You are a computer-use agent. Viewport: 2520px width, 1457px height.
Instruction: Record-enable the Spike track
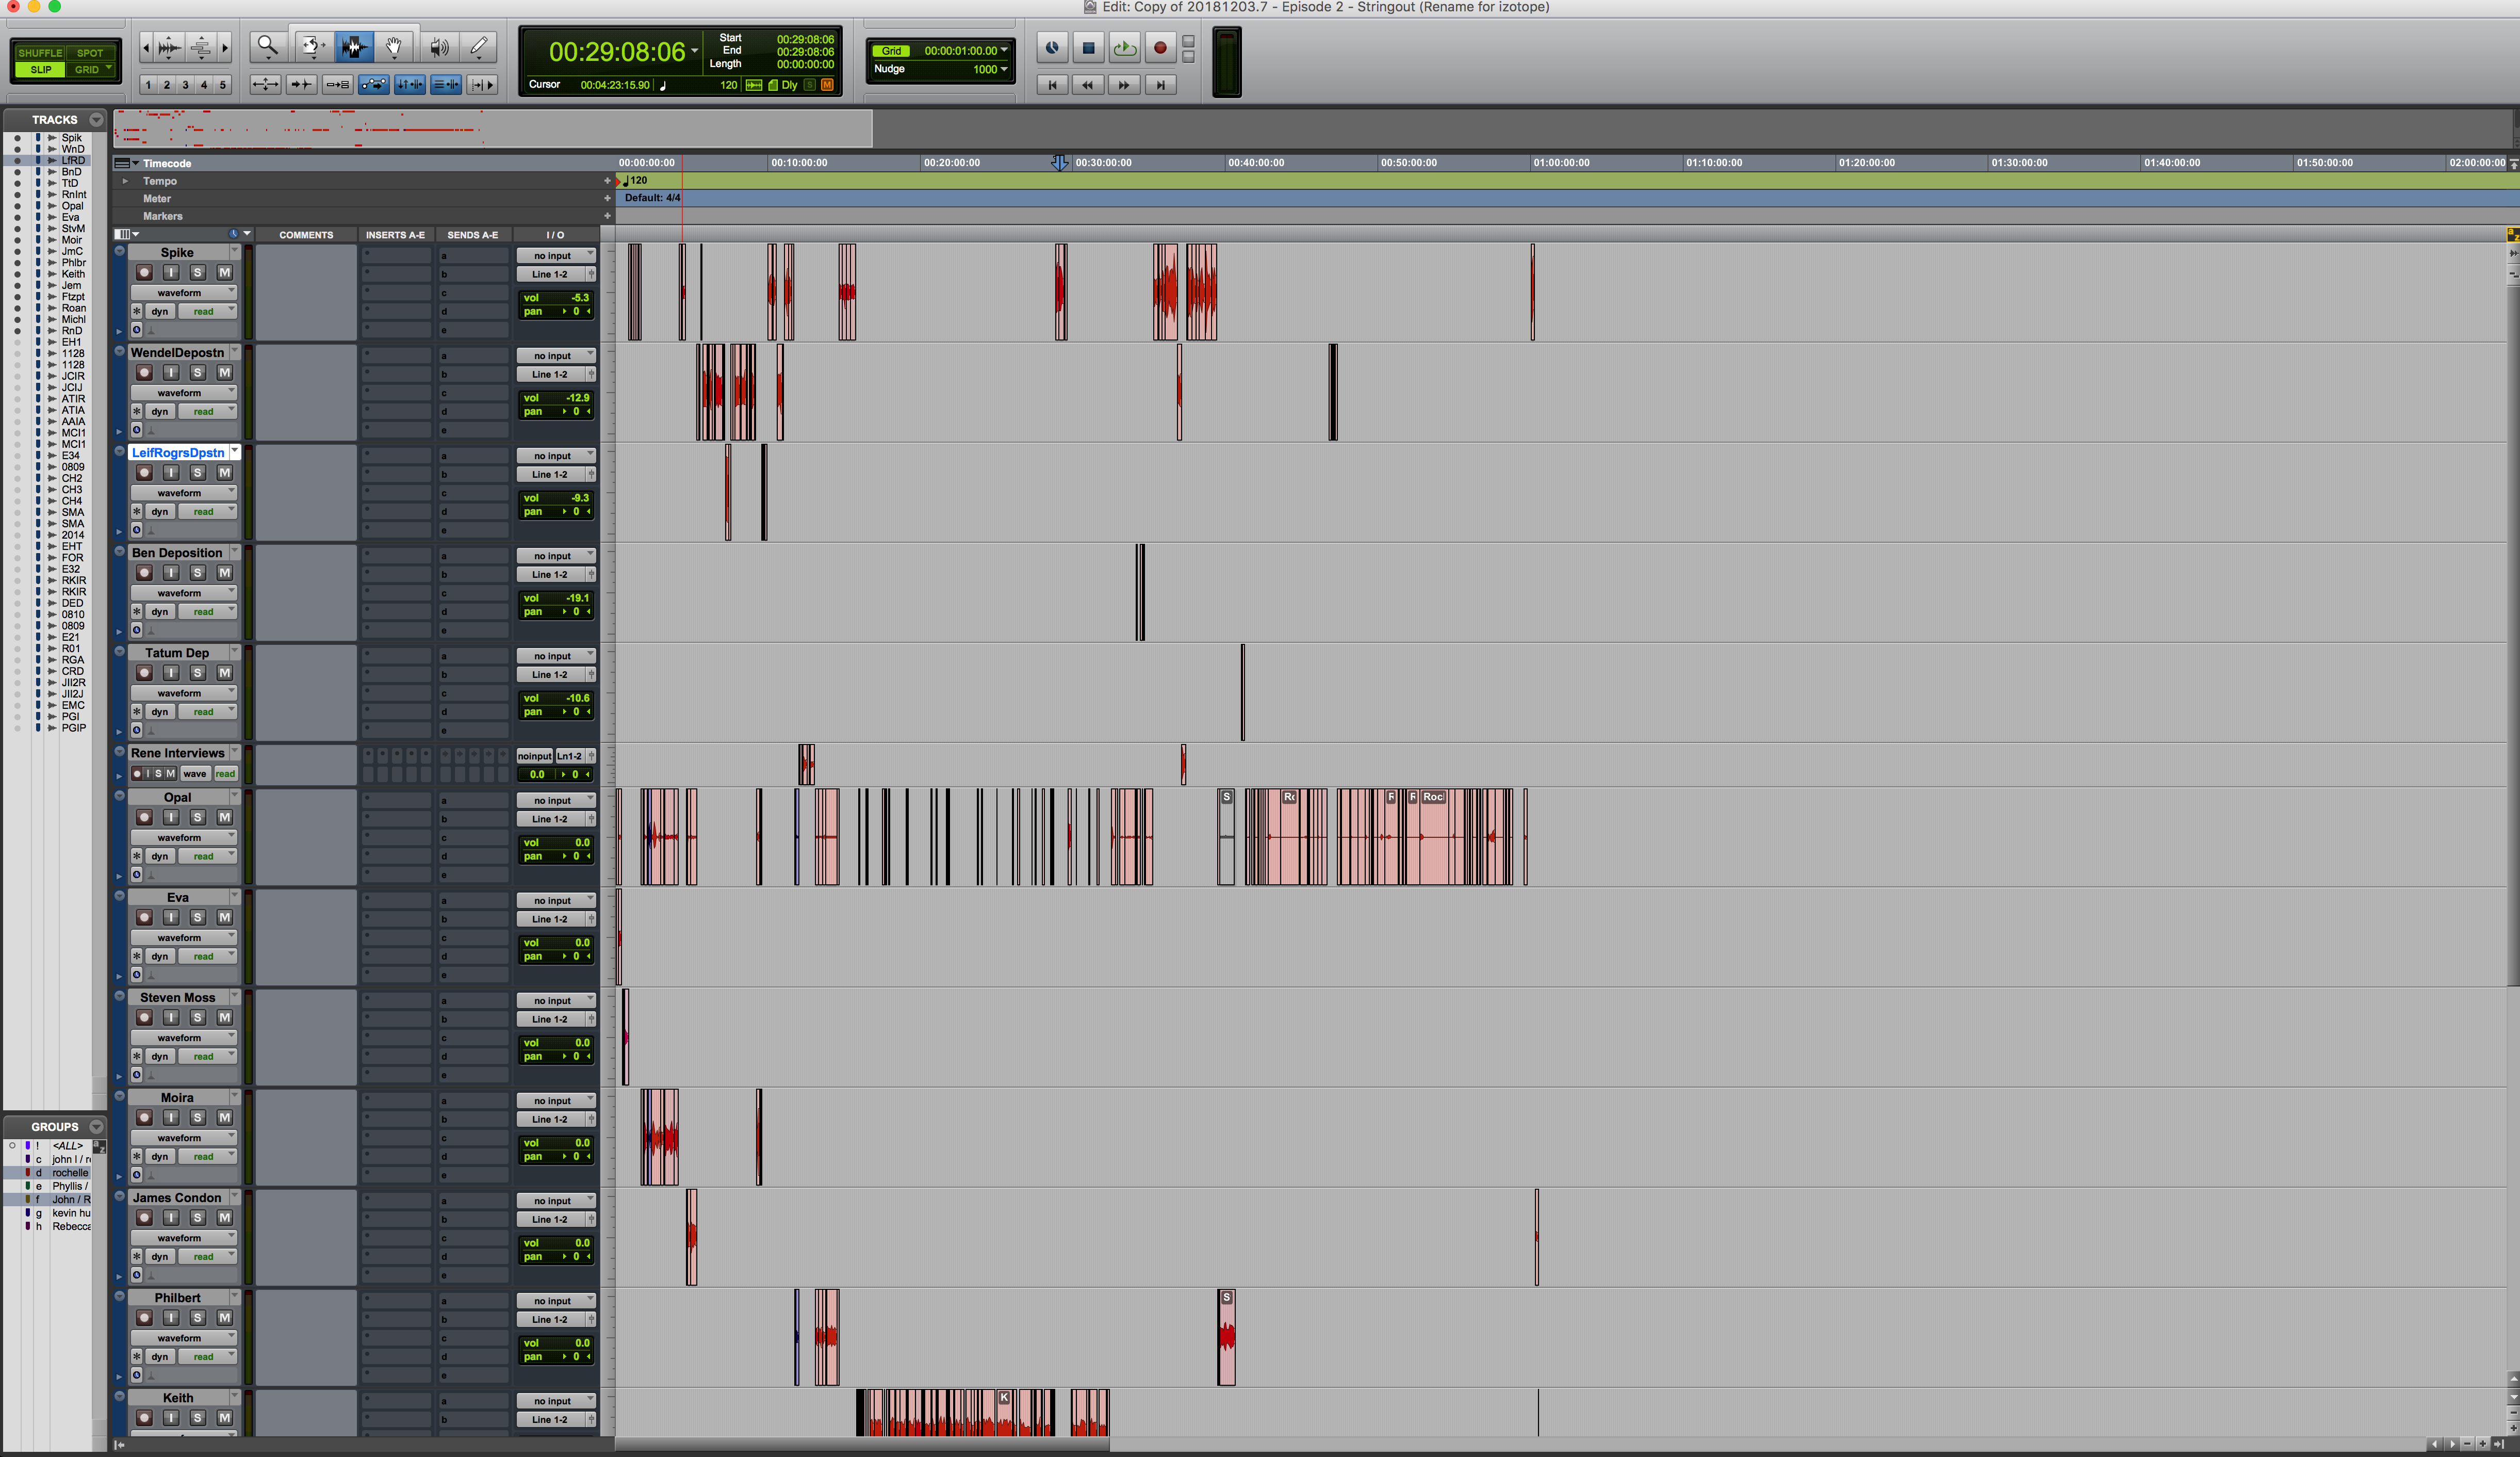pos(144,272)
